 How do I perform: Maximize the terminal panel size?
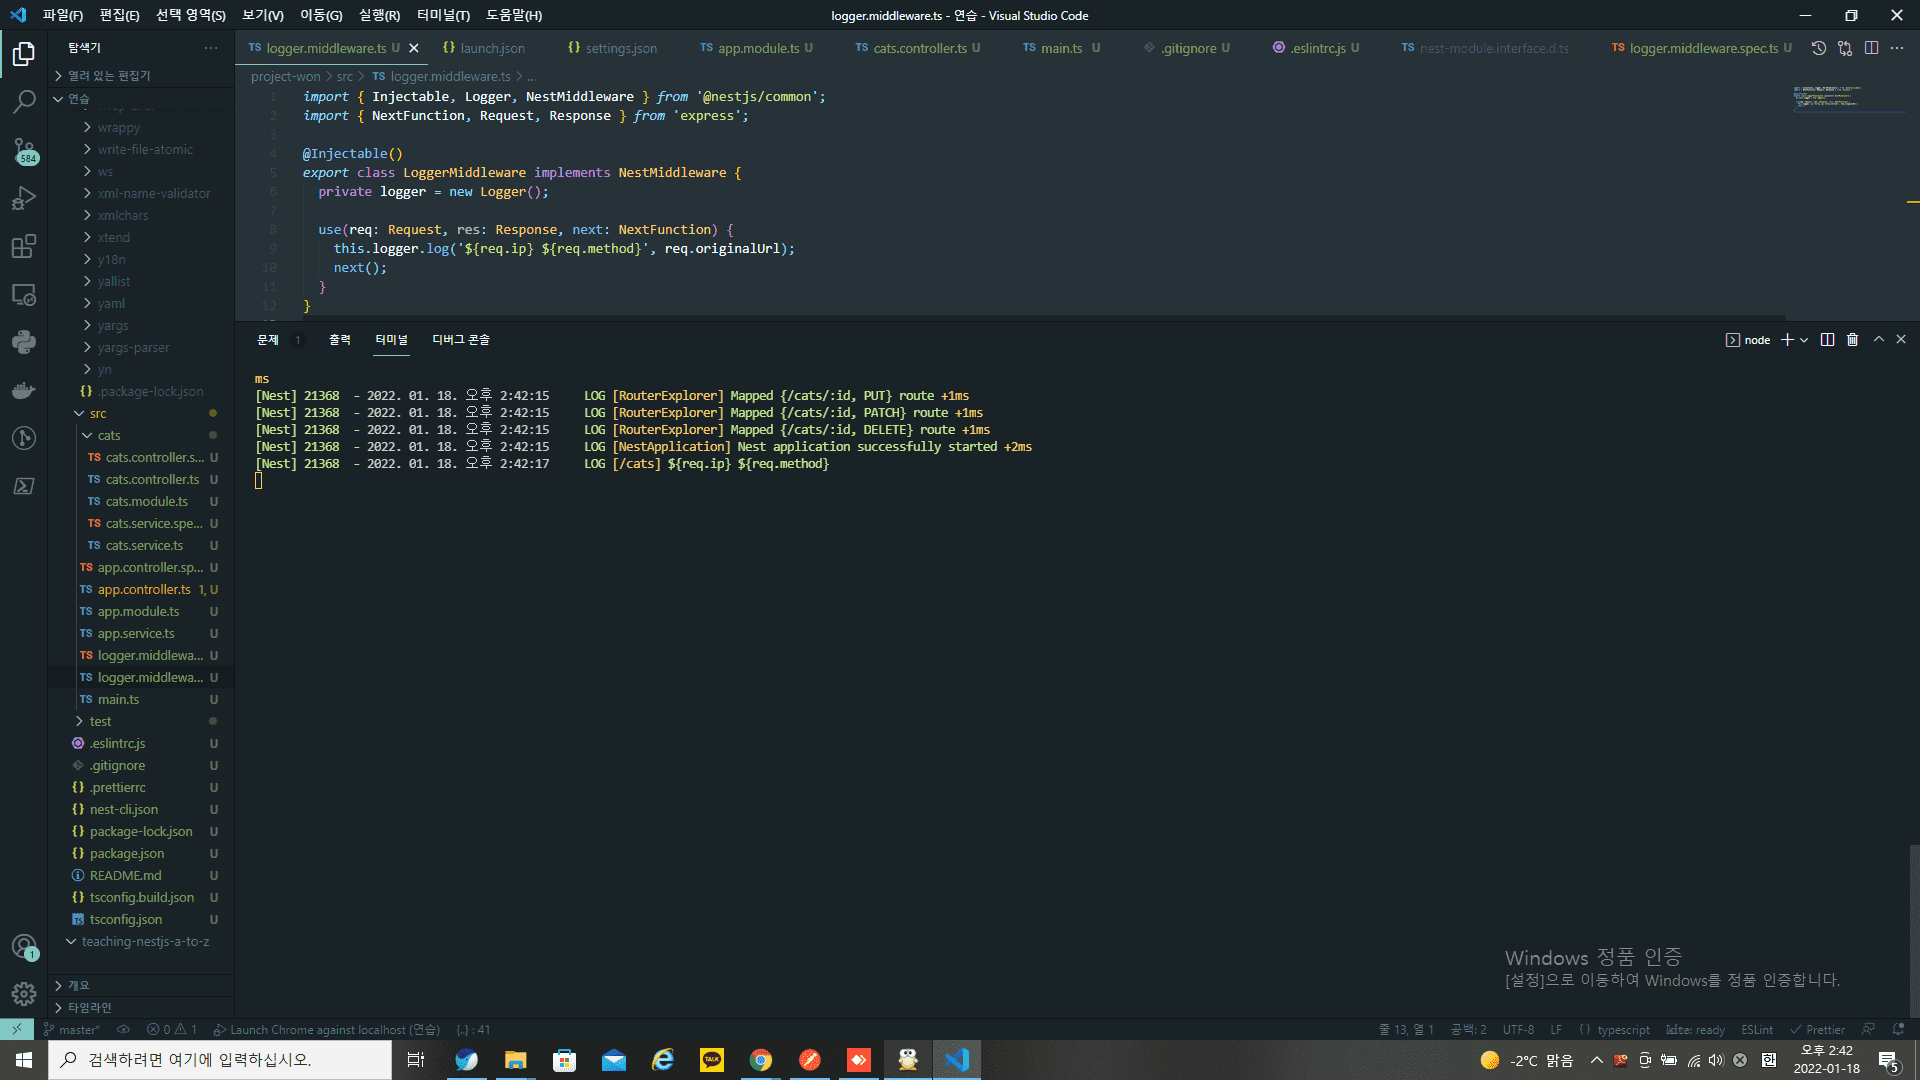[1878, 340]
